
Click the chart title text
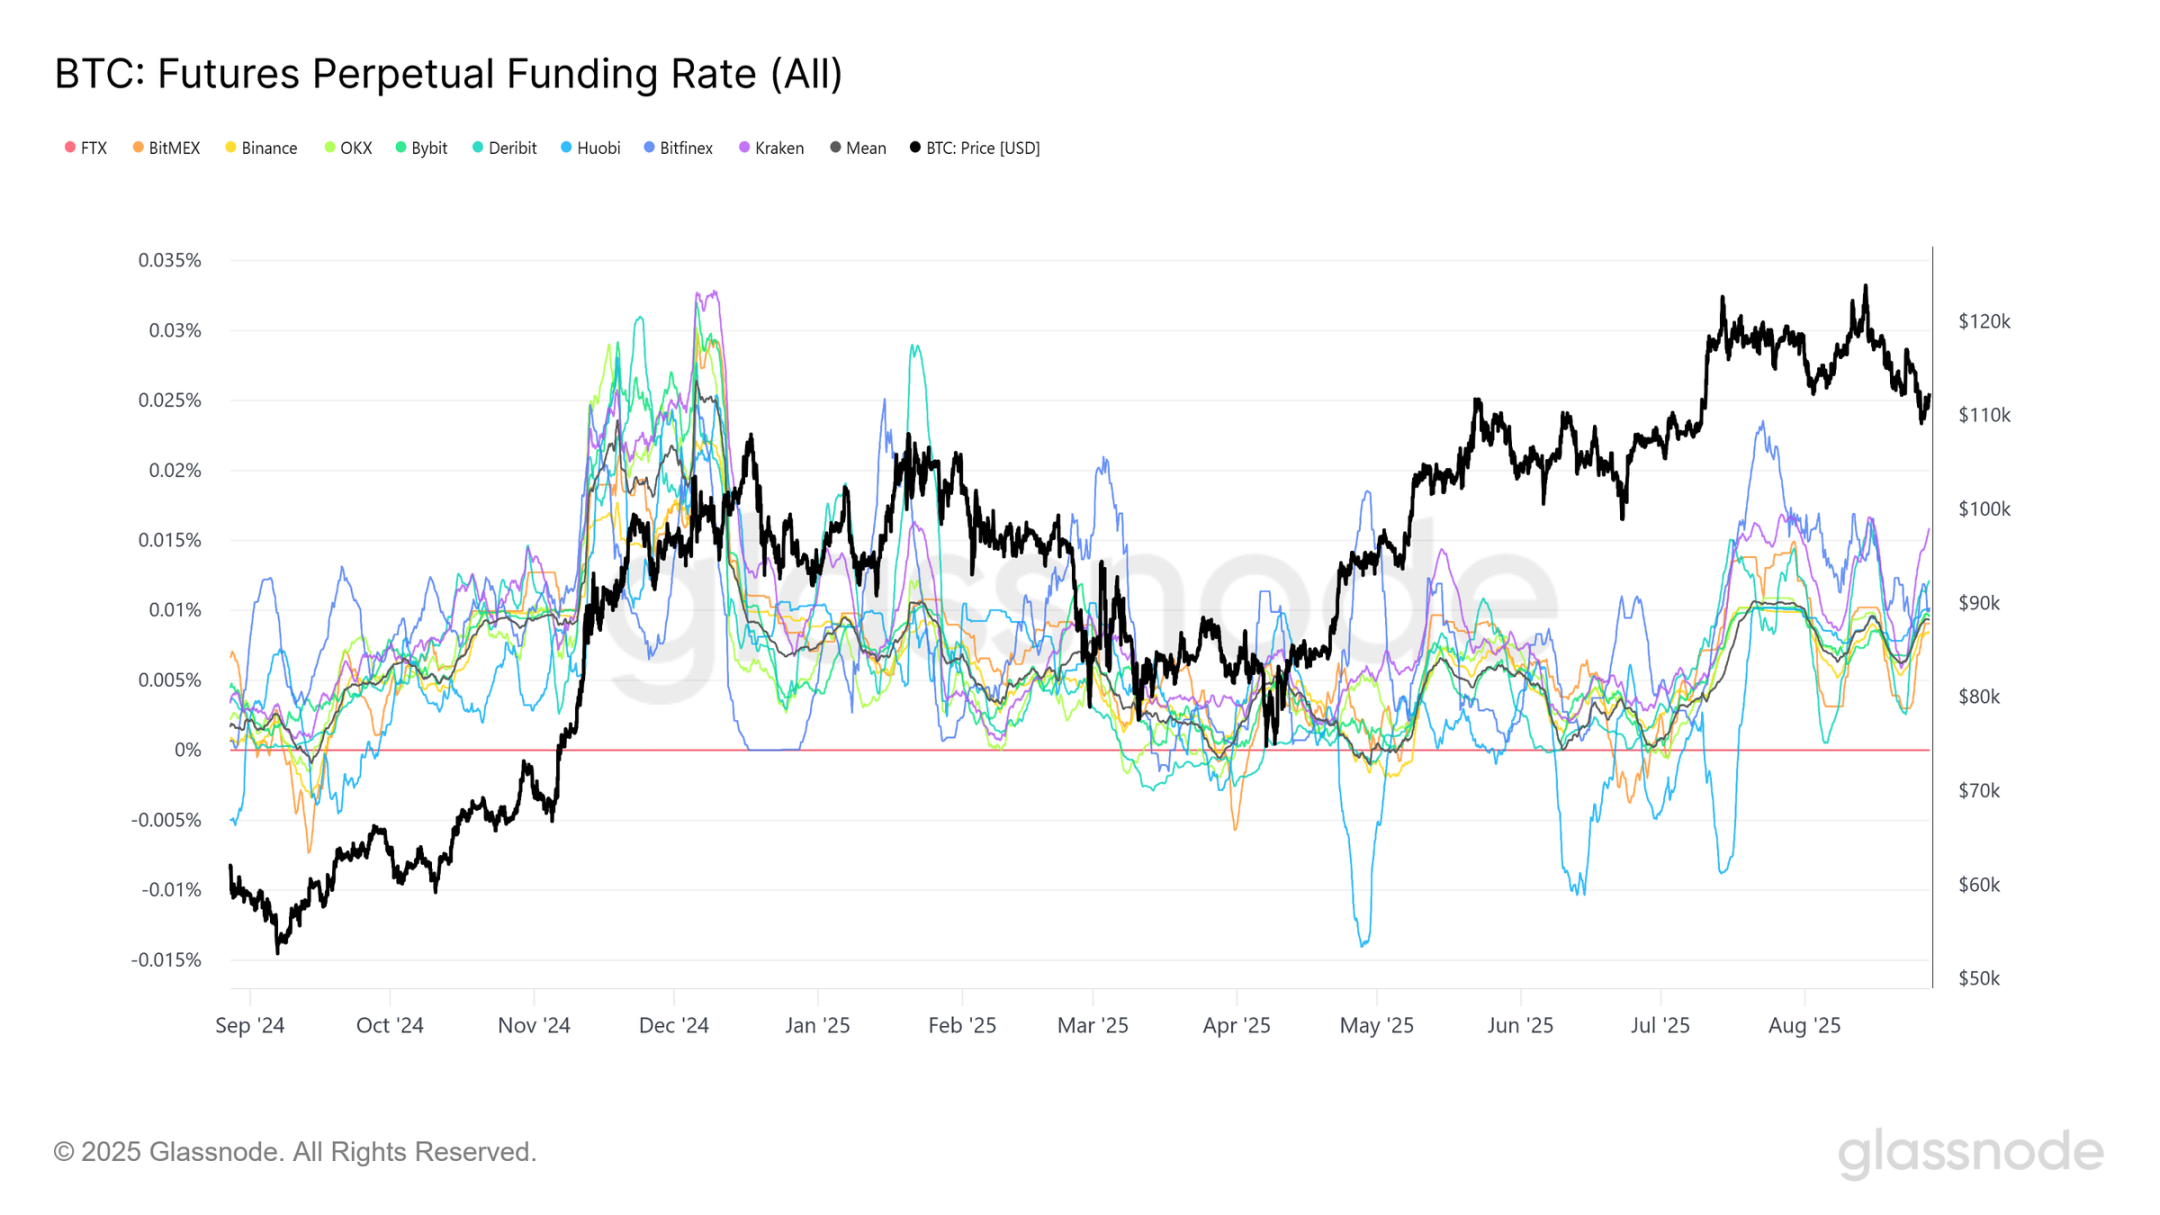coord(448,74)
